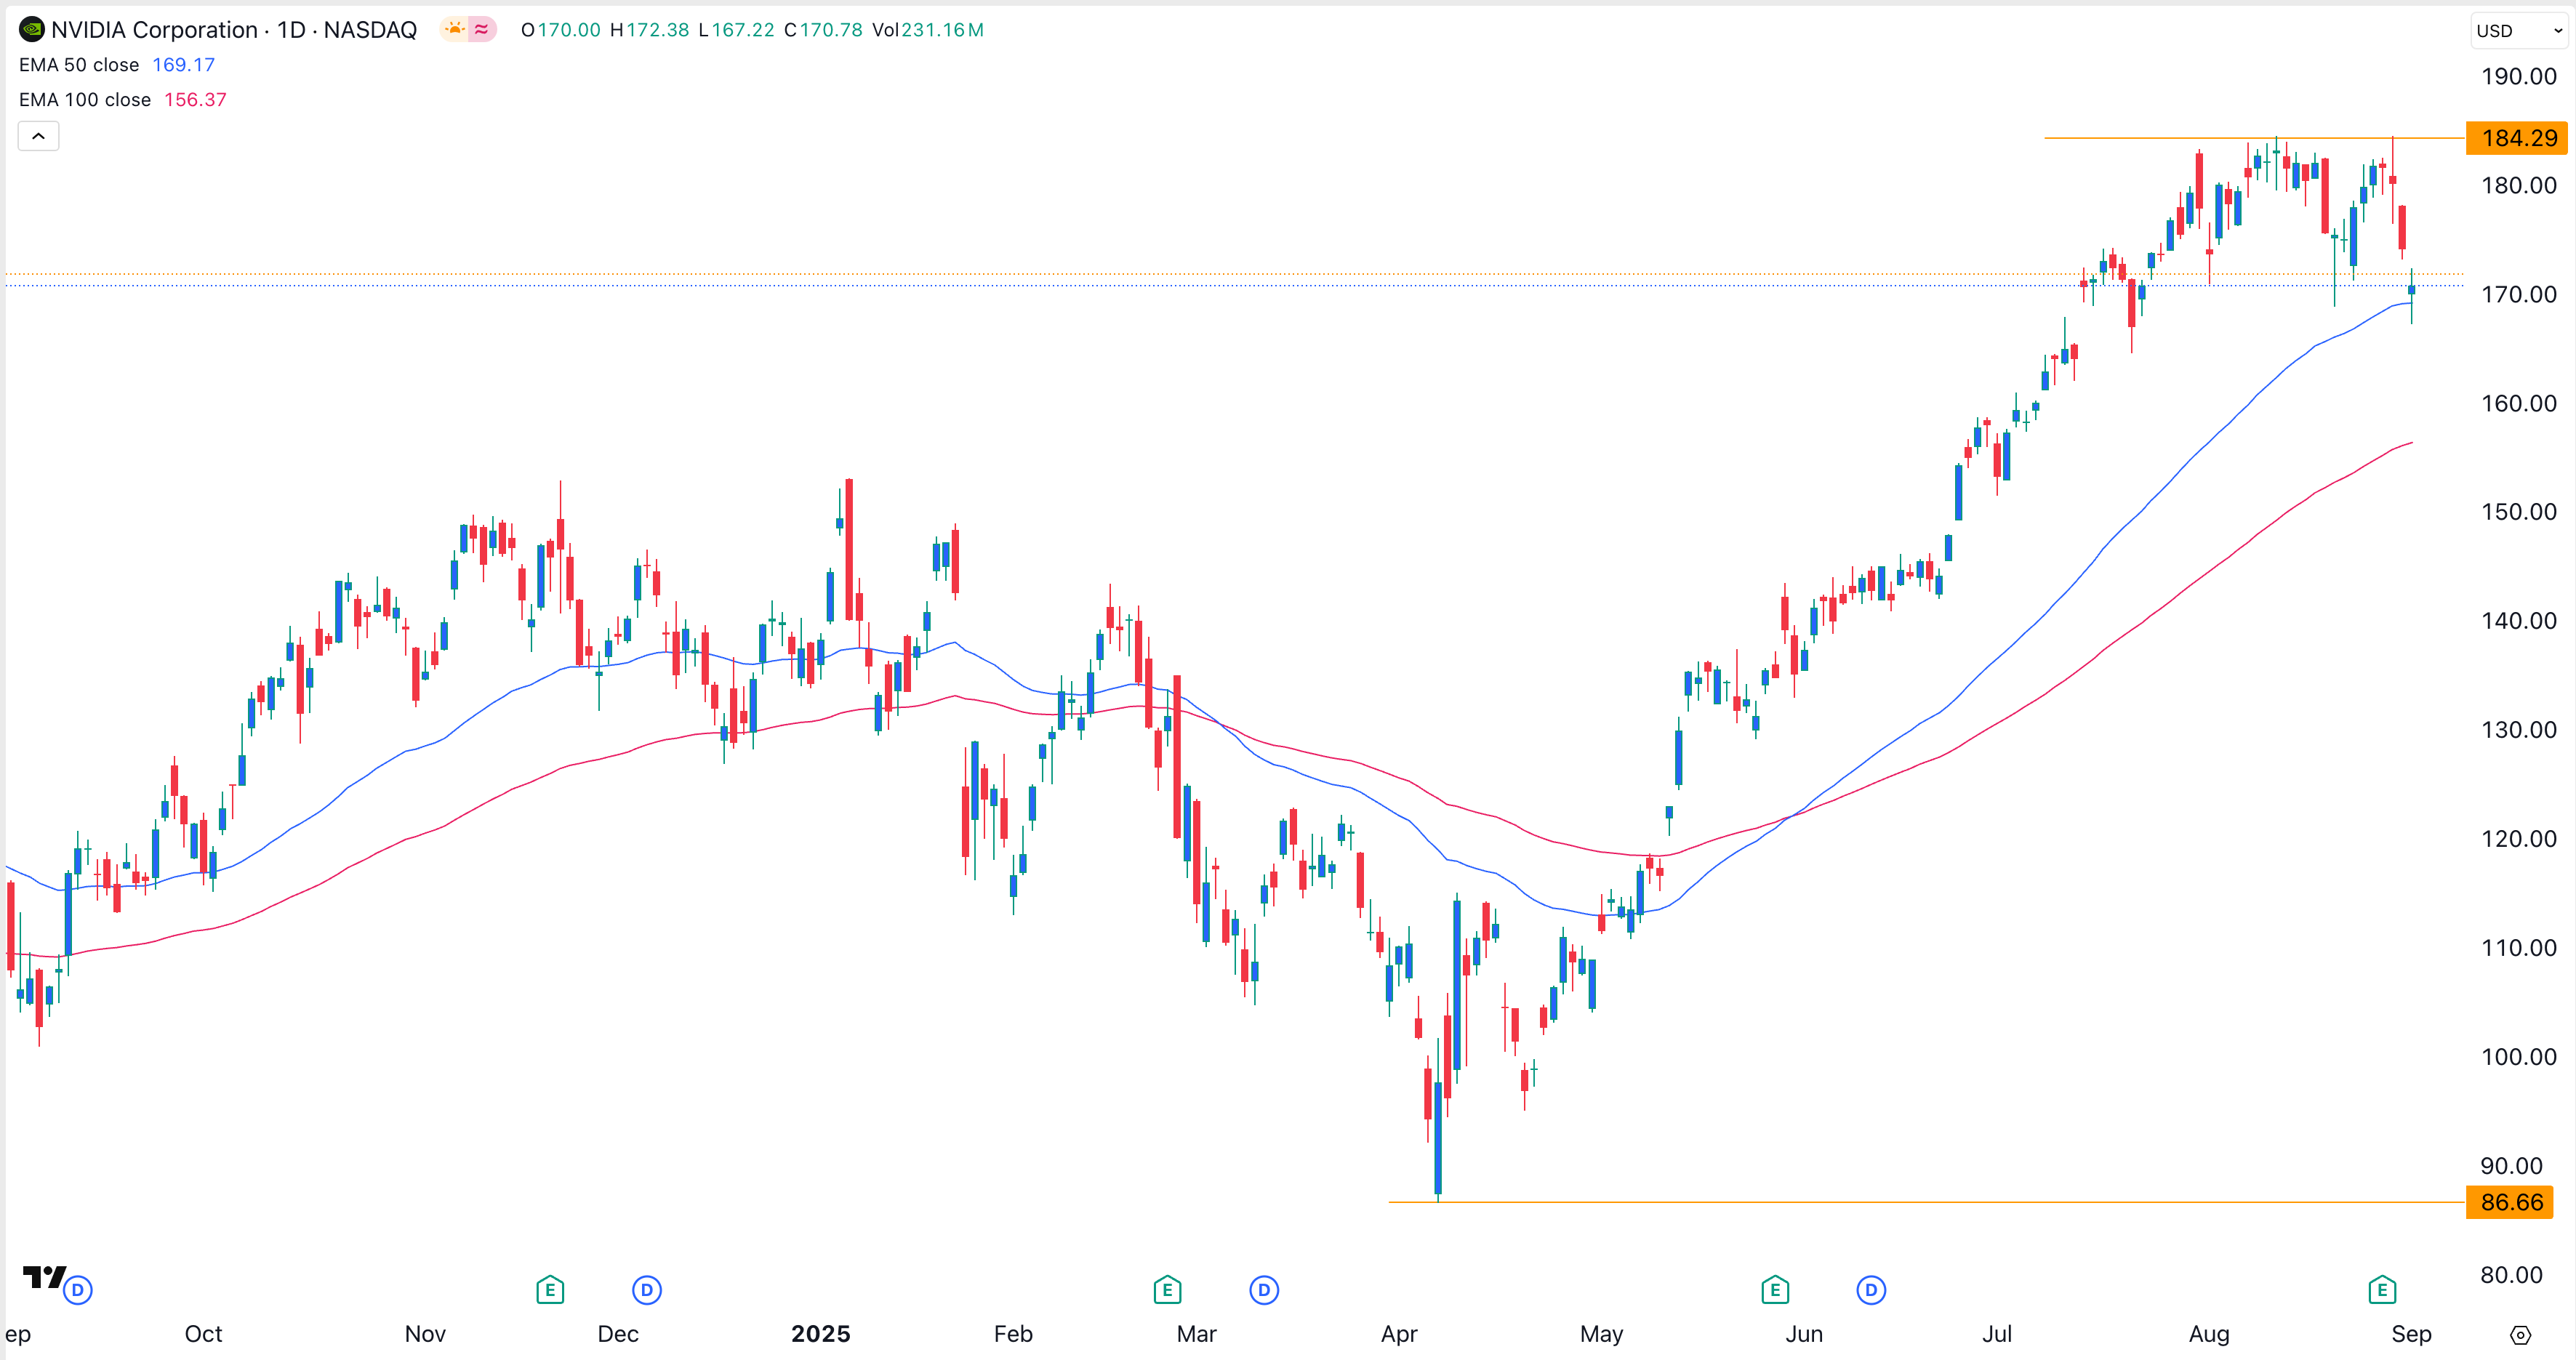This screenshot has width=2576, height=1360.
Task: Click the 170.00 price axis label
Action: [2518, 295]
